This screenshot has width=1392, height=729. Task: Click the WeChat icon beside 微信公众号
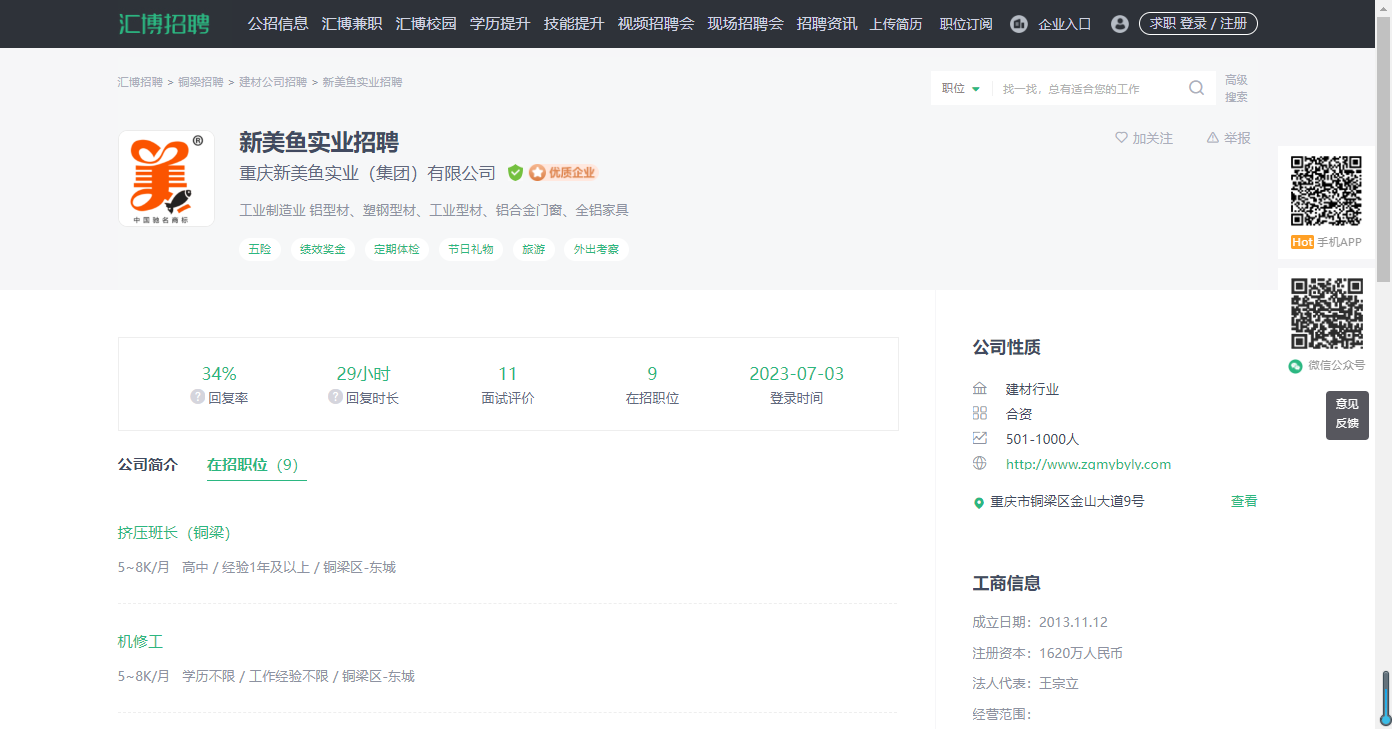tap(1295, 366)
